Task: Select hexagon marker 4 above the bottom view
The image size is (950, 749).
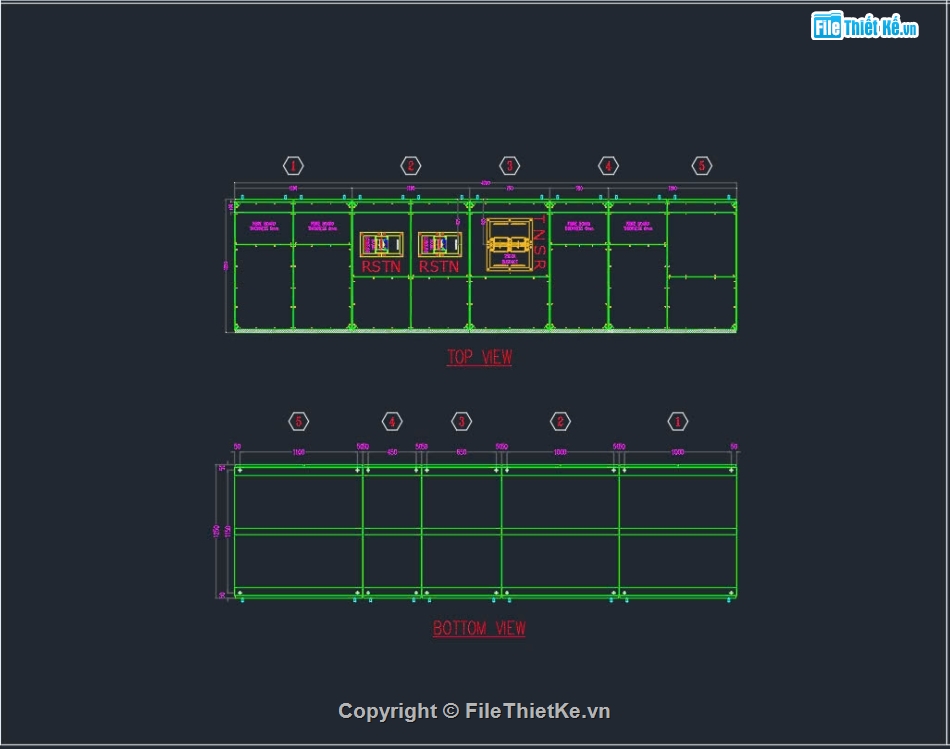Action: coord(392,421)
